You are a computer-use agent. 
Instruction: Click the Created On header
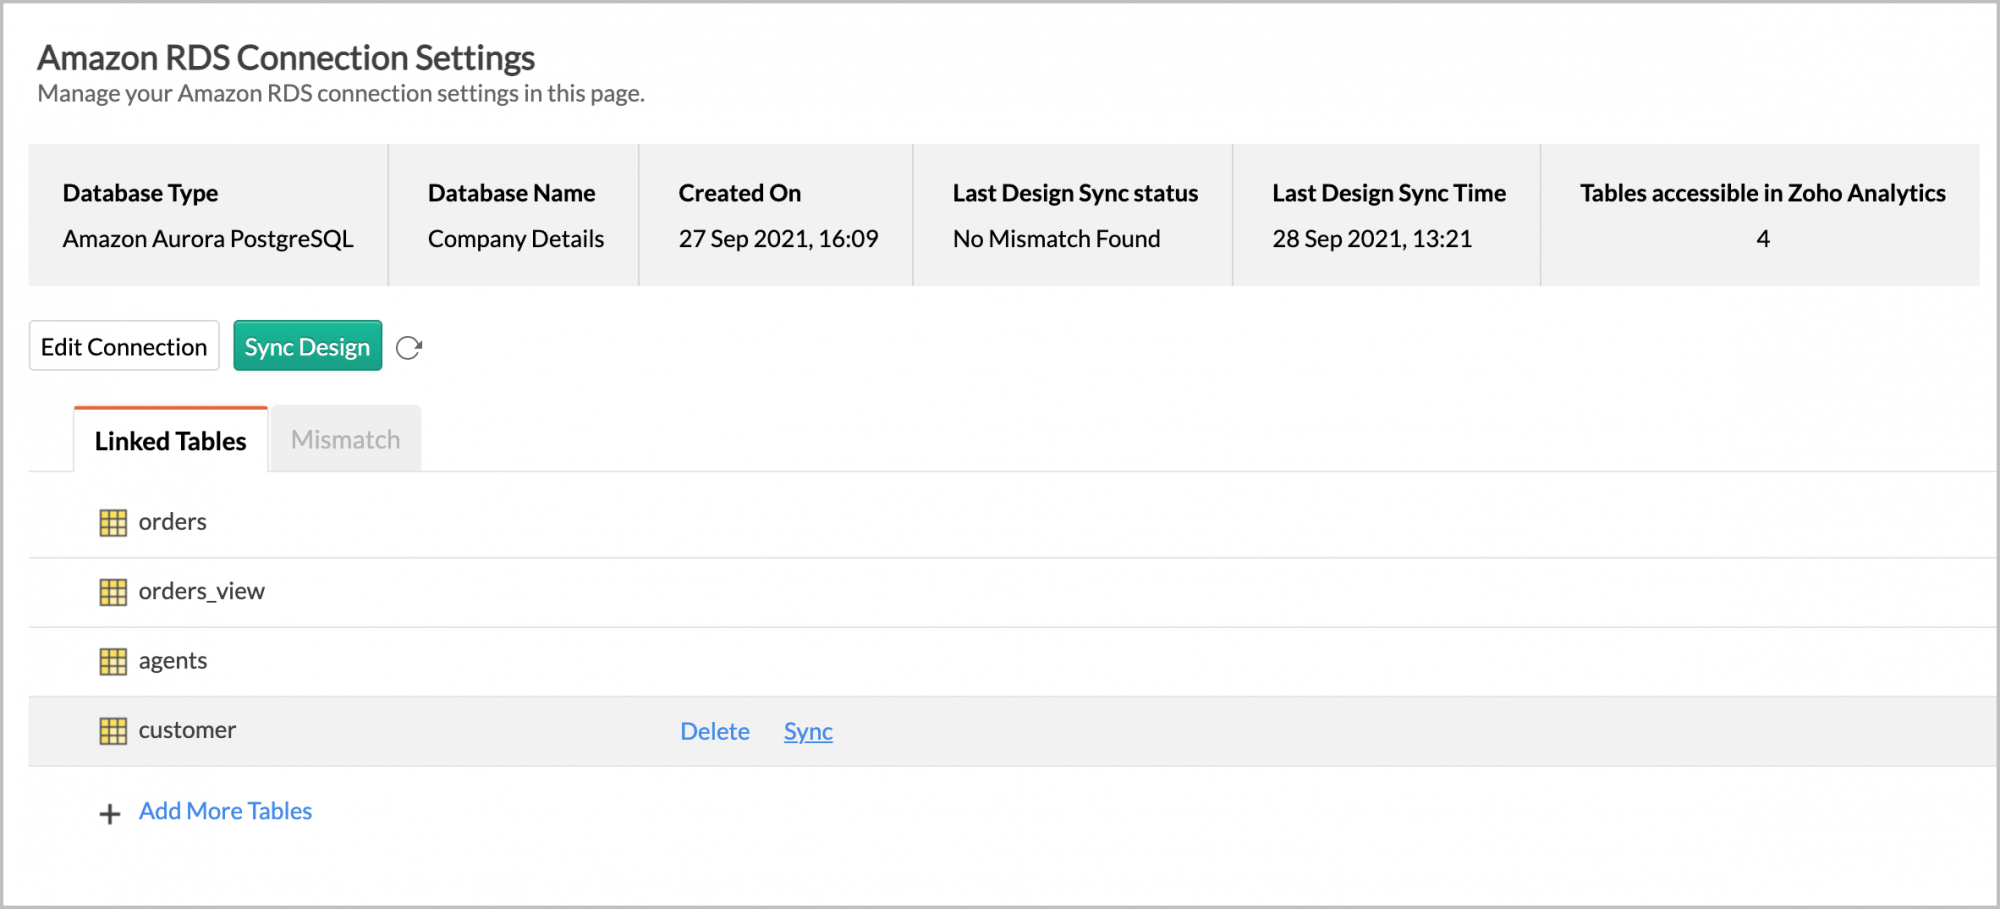(x=740, y=193)
